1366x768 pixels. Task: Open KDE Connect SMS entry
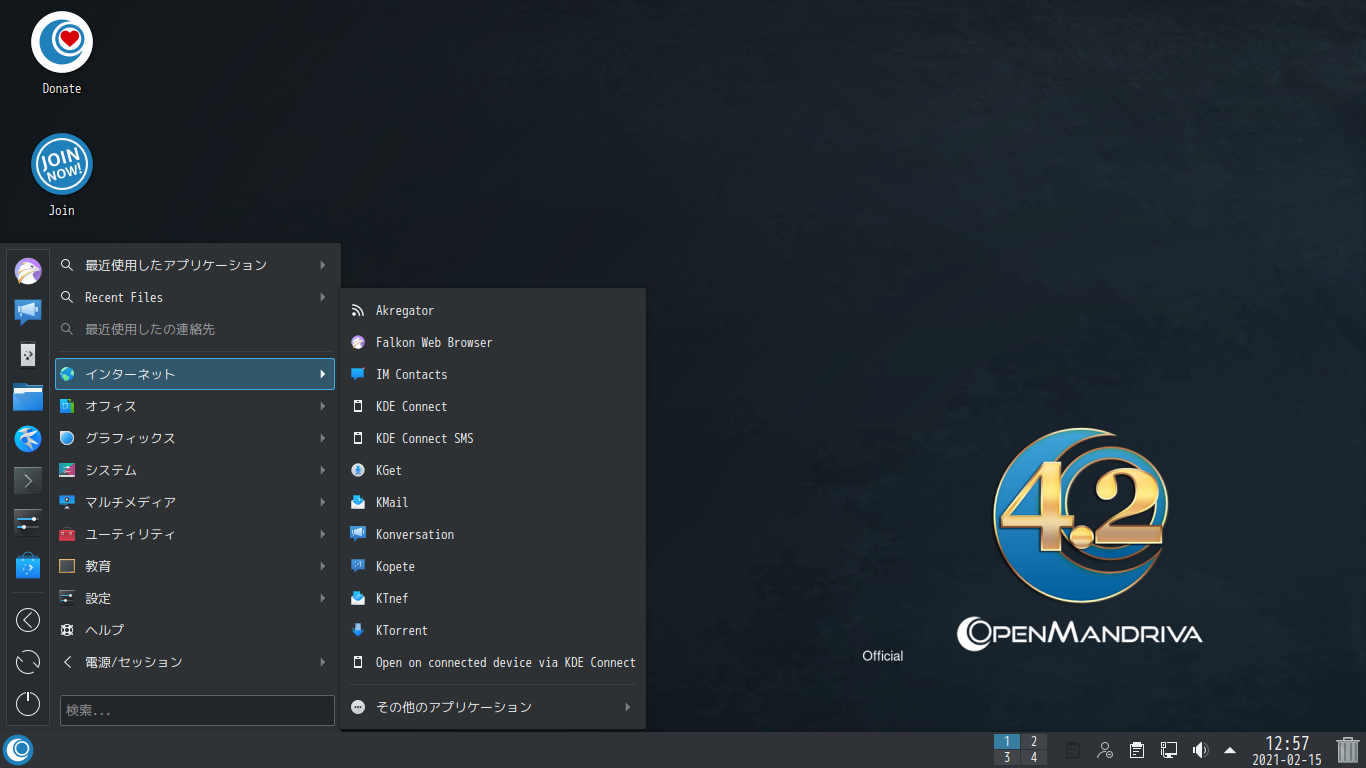(x=493, y=439)
